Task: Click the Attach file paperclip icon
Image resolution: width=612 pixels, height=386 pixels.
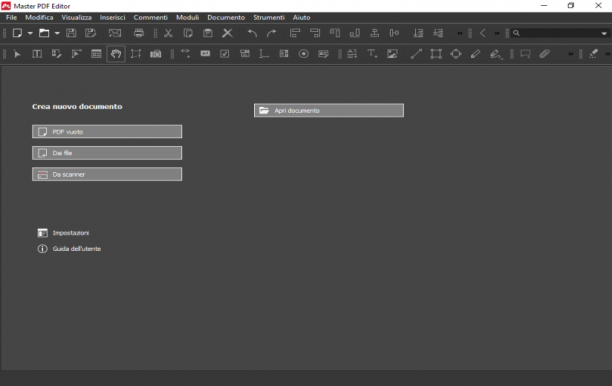Action: 545,54
